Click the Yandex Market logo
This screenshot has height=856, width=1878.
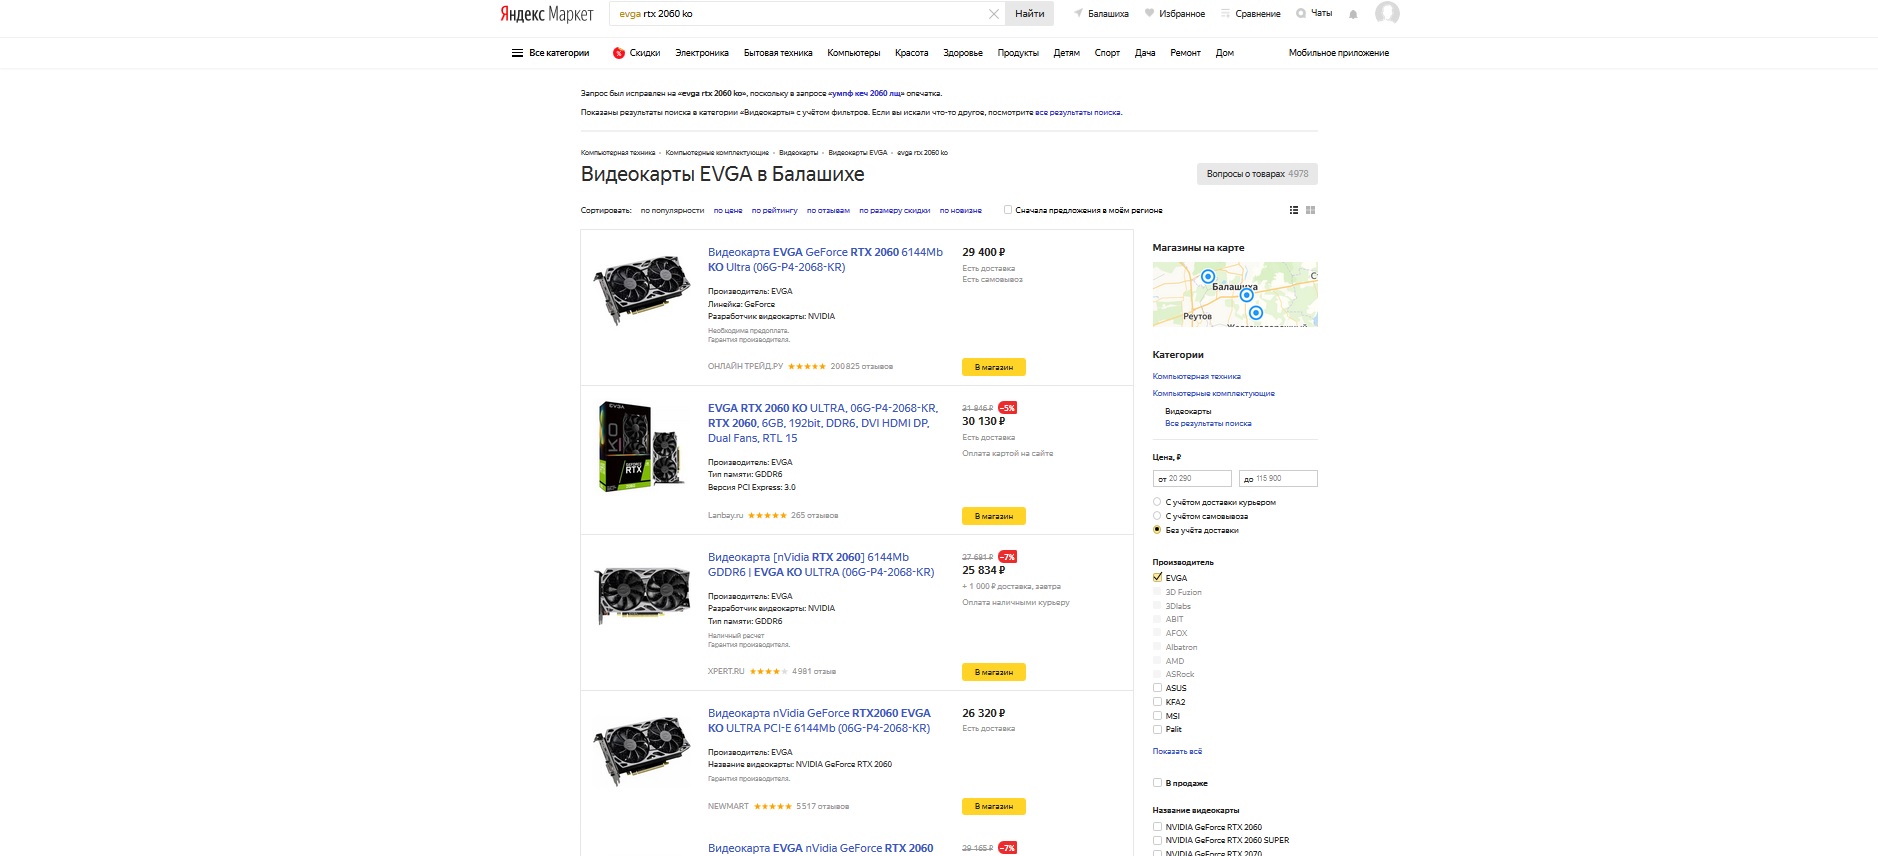pos(546,14)
